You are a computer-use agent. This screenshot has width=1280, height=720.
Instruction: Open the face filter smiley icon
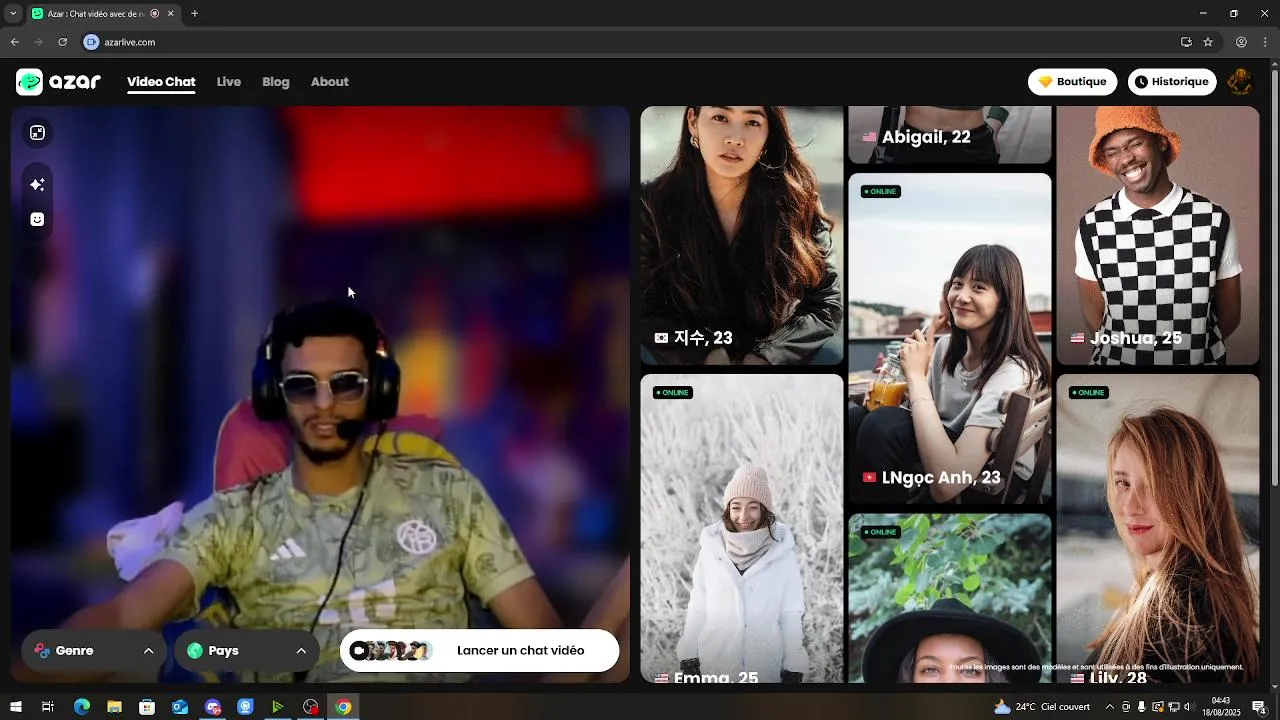click(37, 219)
